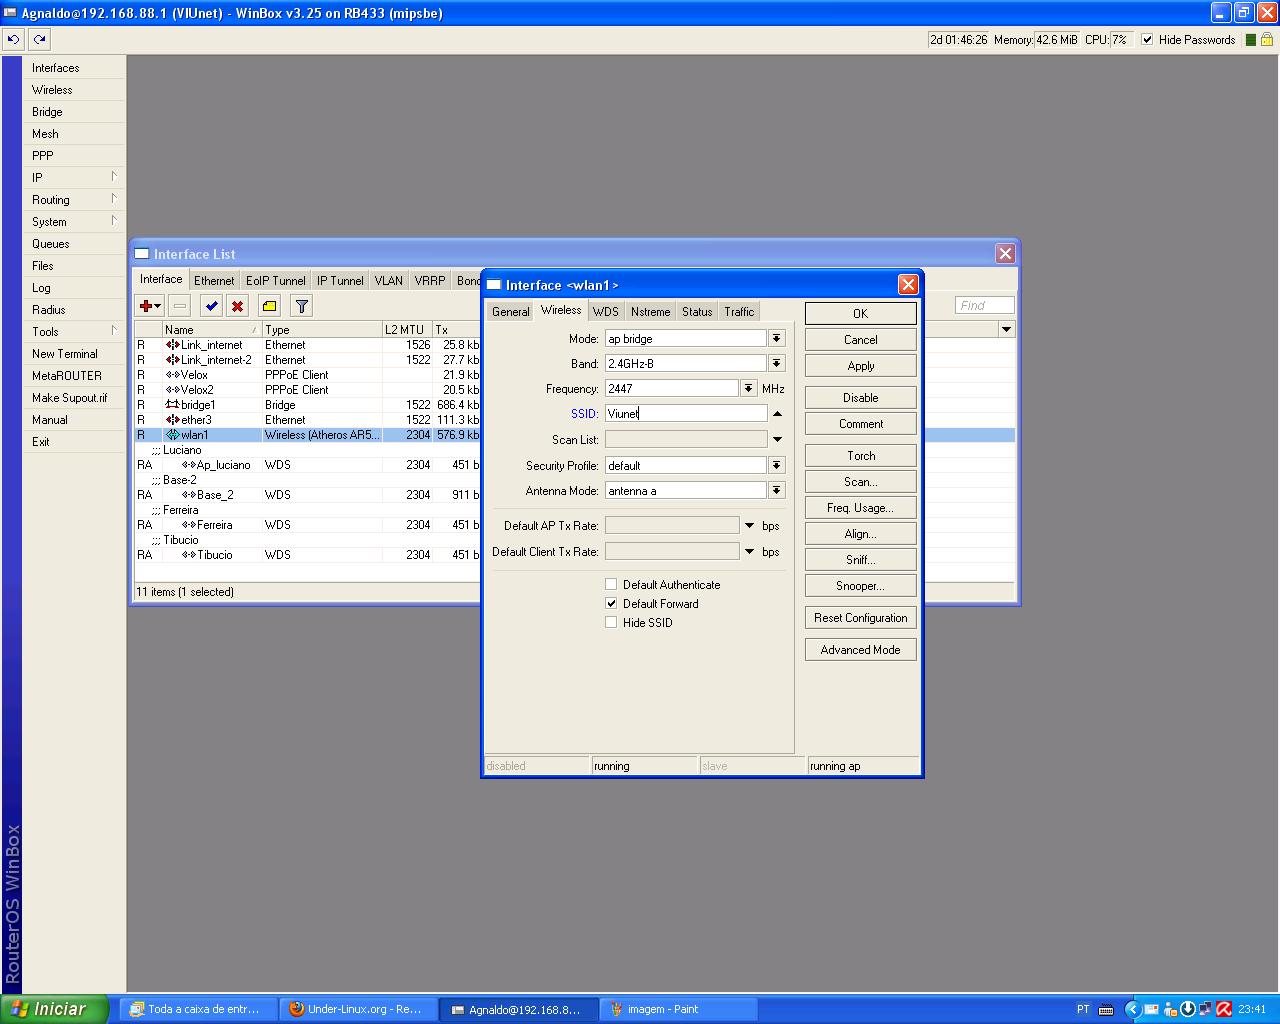Click the lock icon at top right
Viewport: 1280px width, 1024px height.
1266,39
